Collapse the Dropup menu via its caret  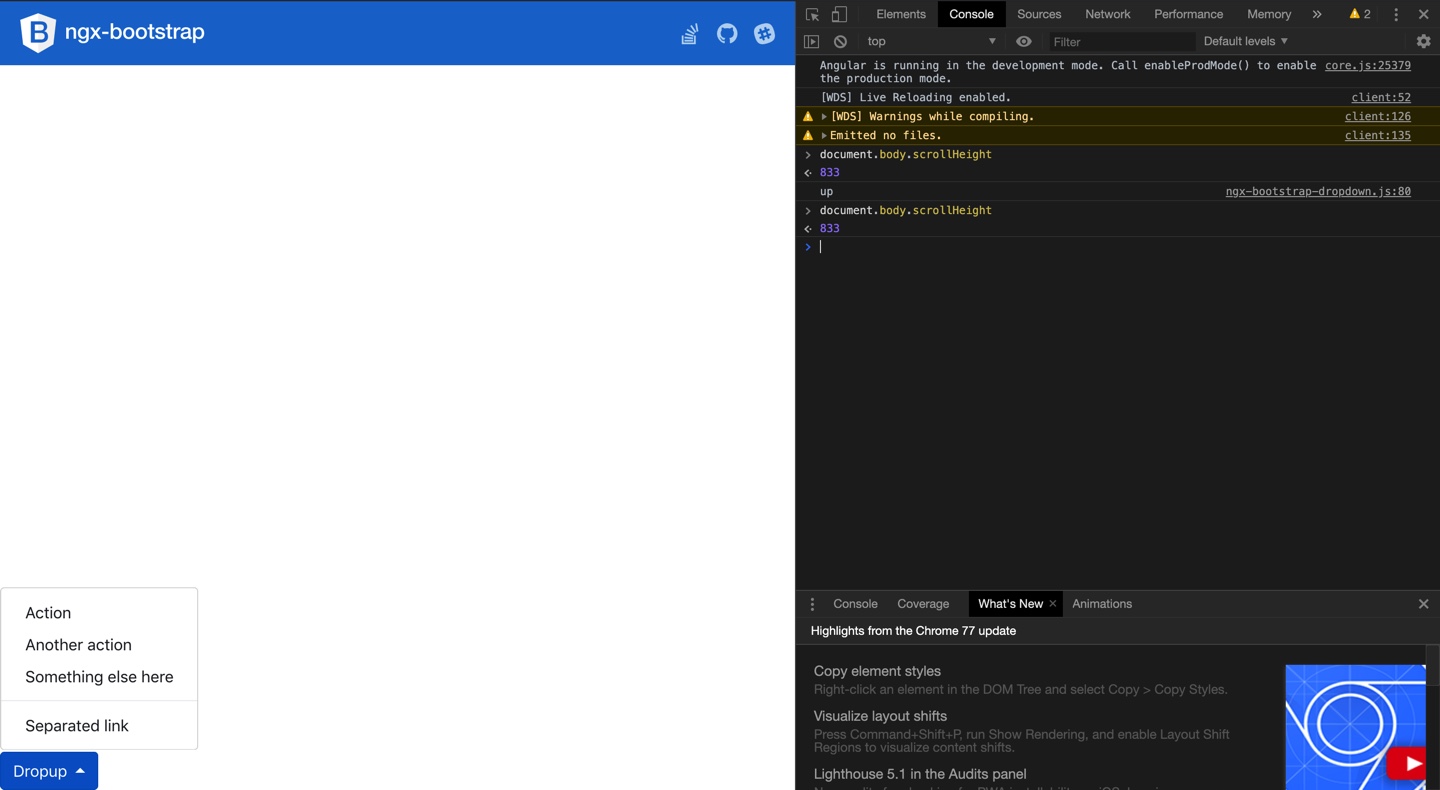(80, 771)
